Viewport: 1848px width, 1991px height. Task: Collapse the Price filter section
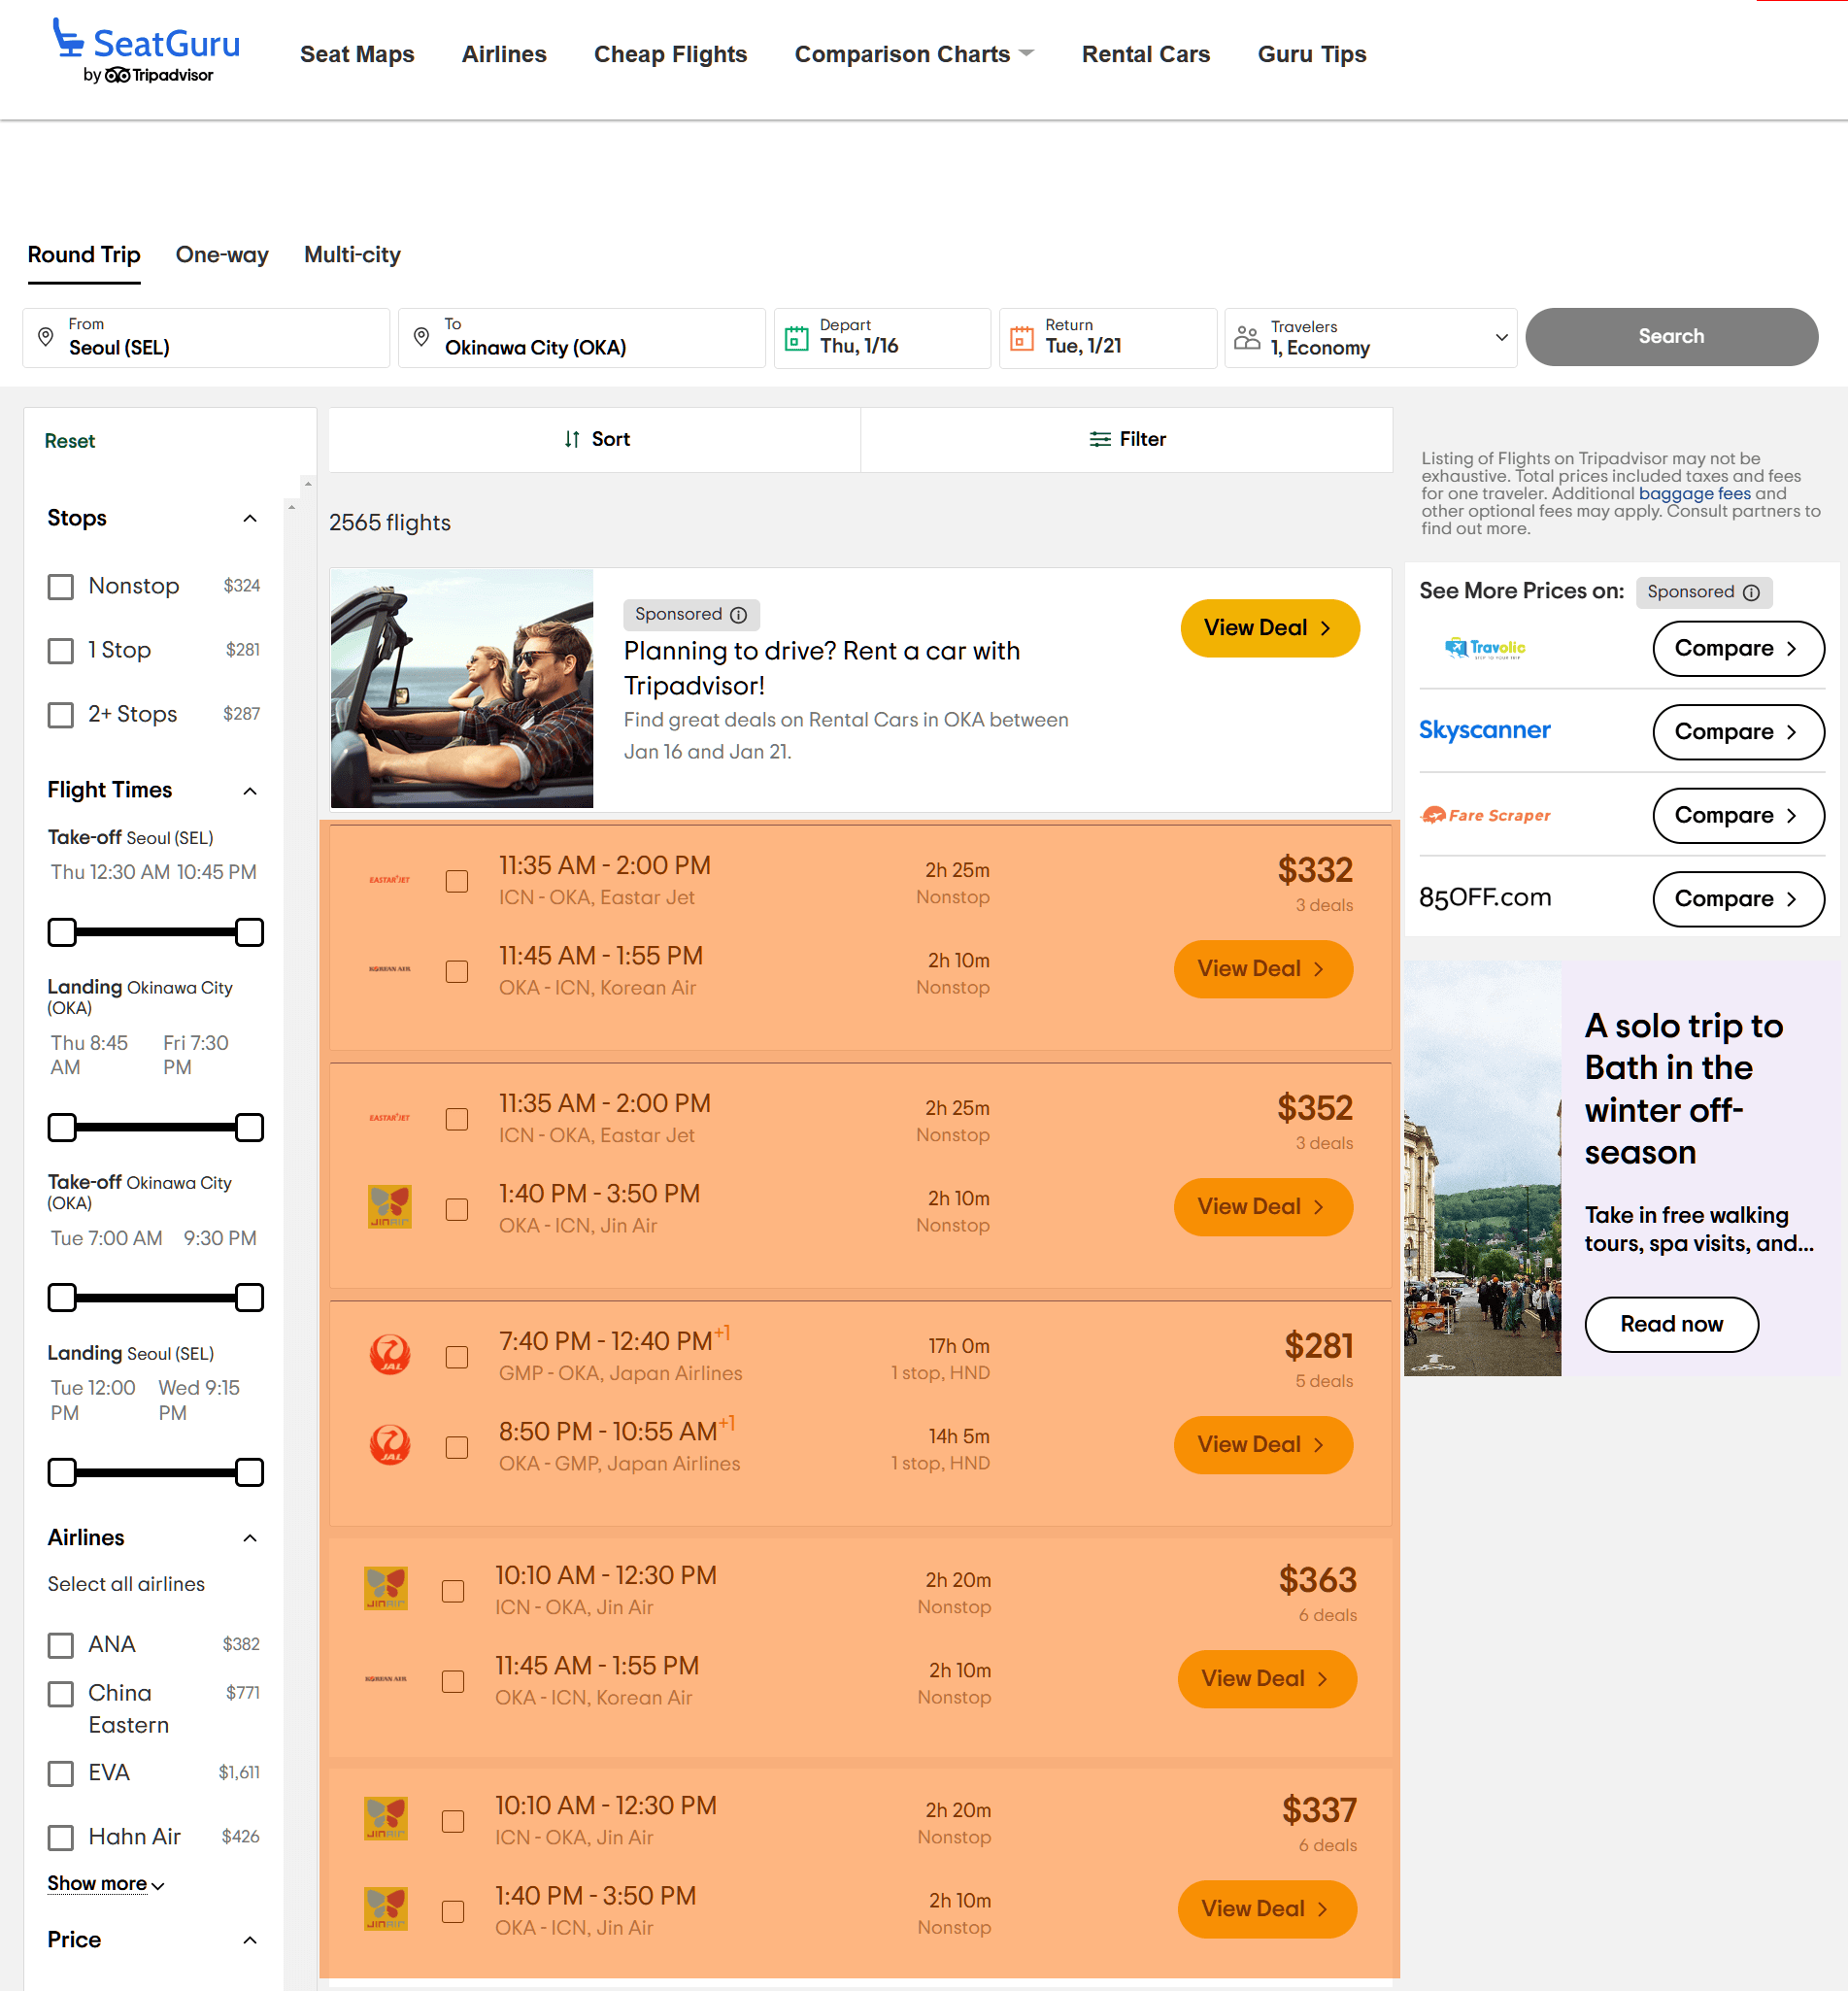tap(250, 1940)
